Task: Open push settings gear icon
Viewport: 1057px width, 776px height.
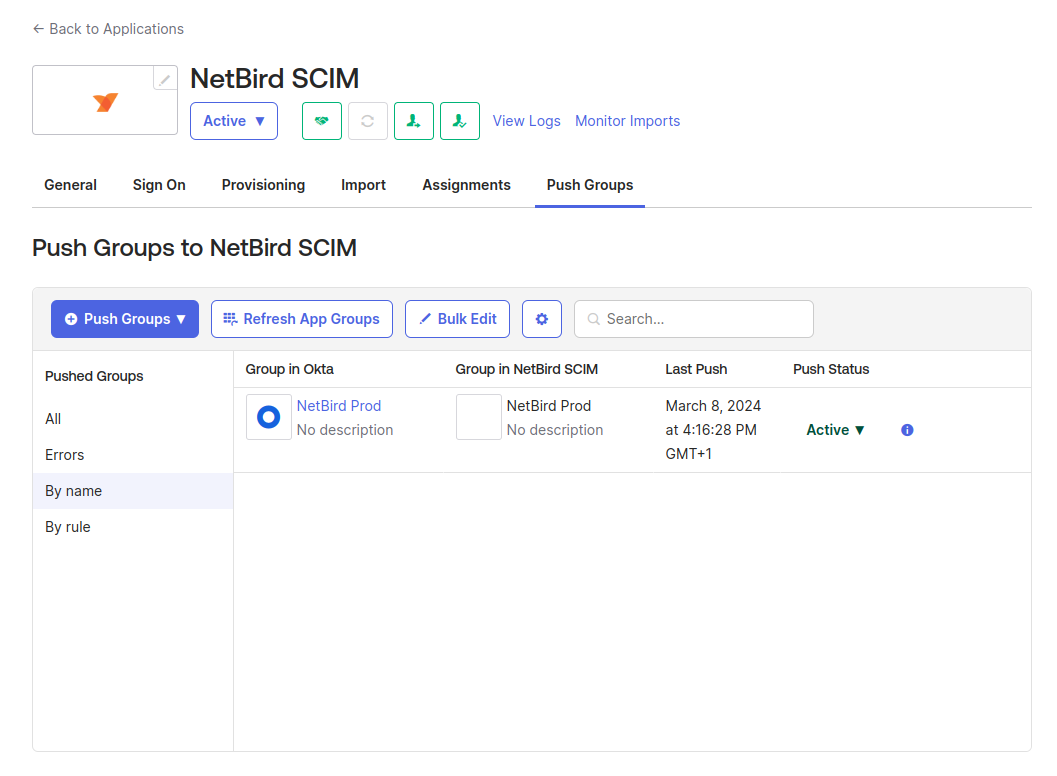Action: coord(542,319)
